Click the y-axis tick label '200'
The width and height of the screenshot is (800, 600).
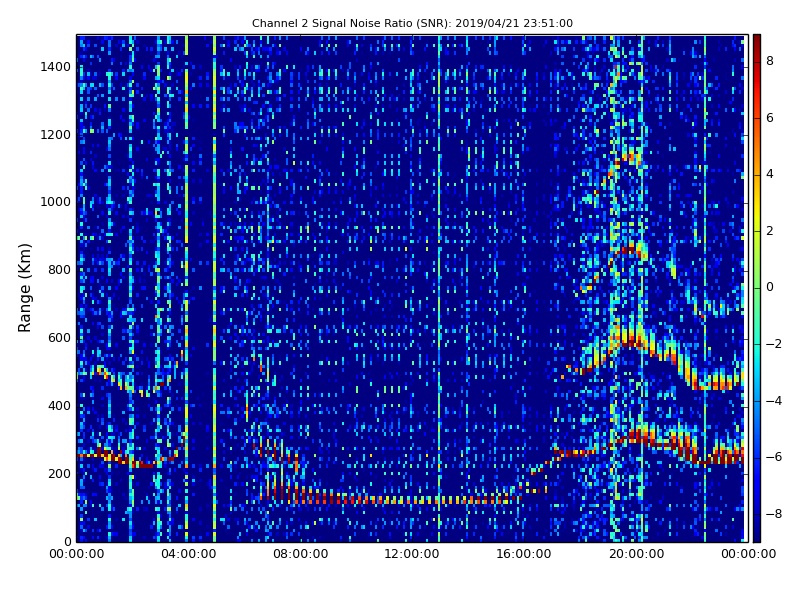pyautogui.click(x=59, y=473)
